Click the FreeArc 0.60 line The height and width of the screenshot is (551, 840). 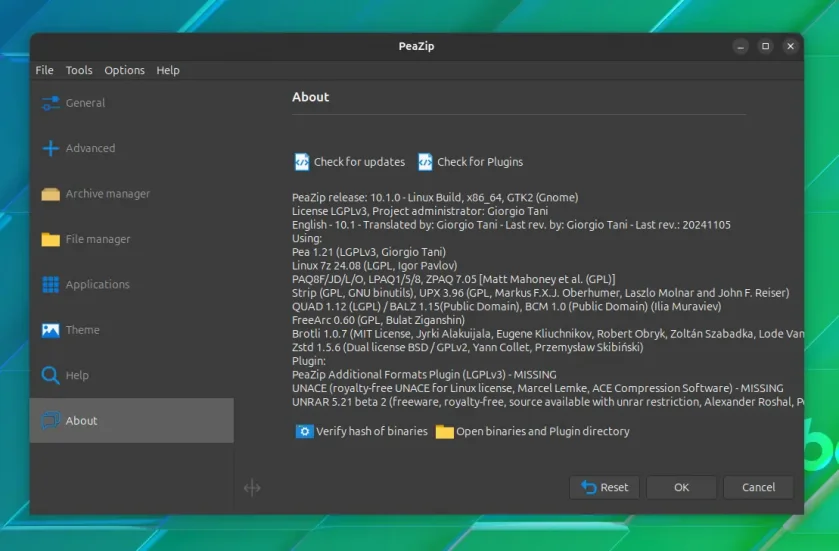pyautogui.click(x=378, y=320)
